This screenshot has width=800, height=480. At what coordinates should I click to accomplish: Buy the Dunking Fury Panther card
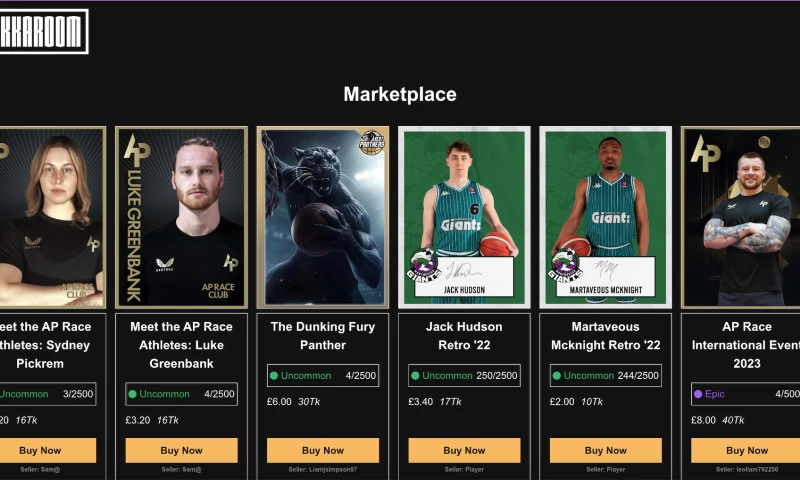(x=322, y=450)
